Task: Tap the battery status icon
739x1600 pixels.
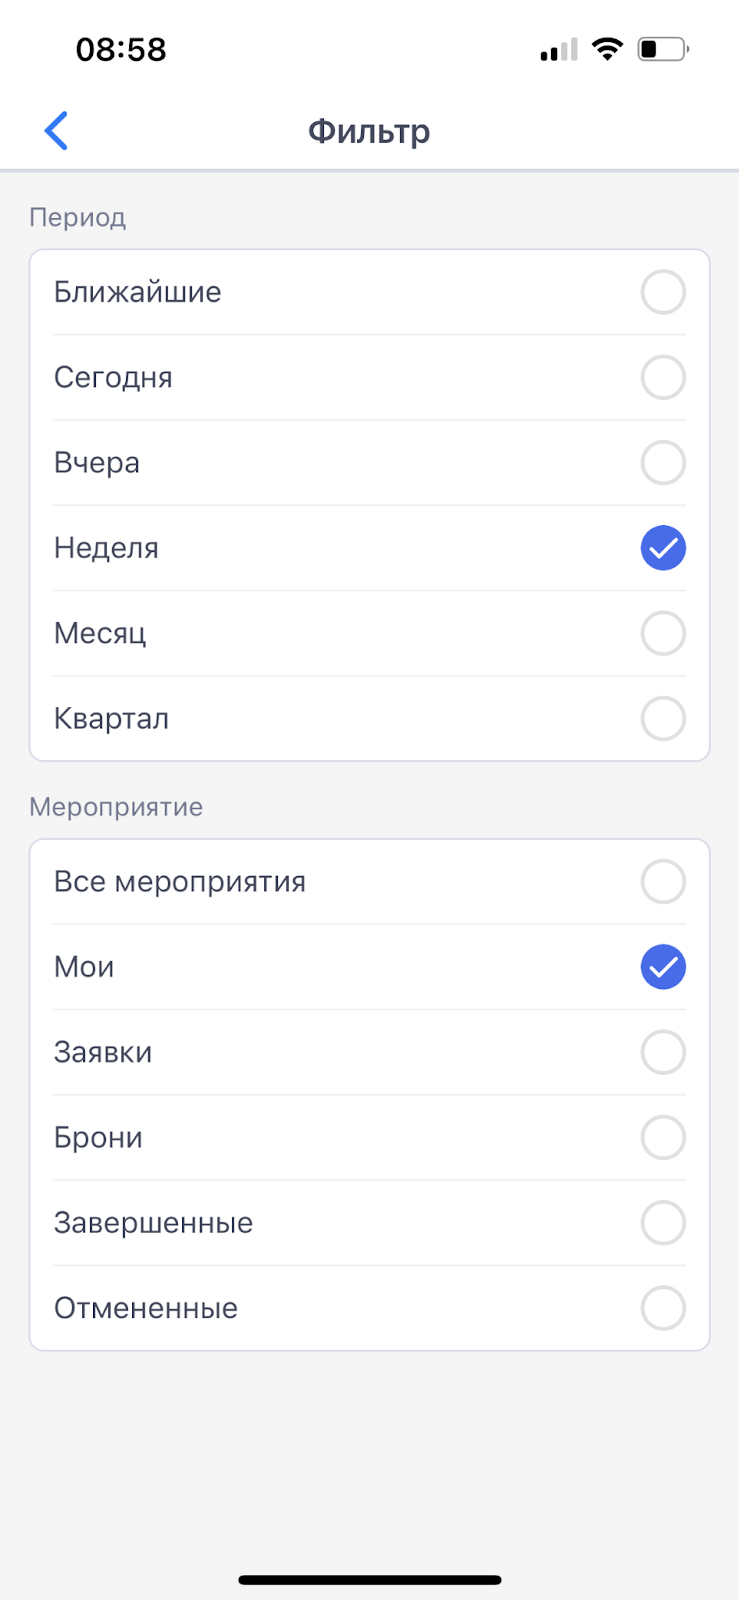Action: coord(663,49)
